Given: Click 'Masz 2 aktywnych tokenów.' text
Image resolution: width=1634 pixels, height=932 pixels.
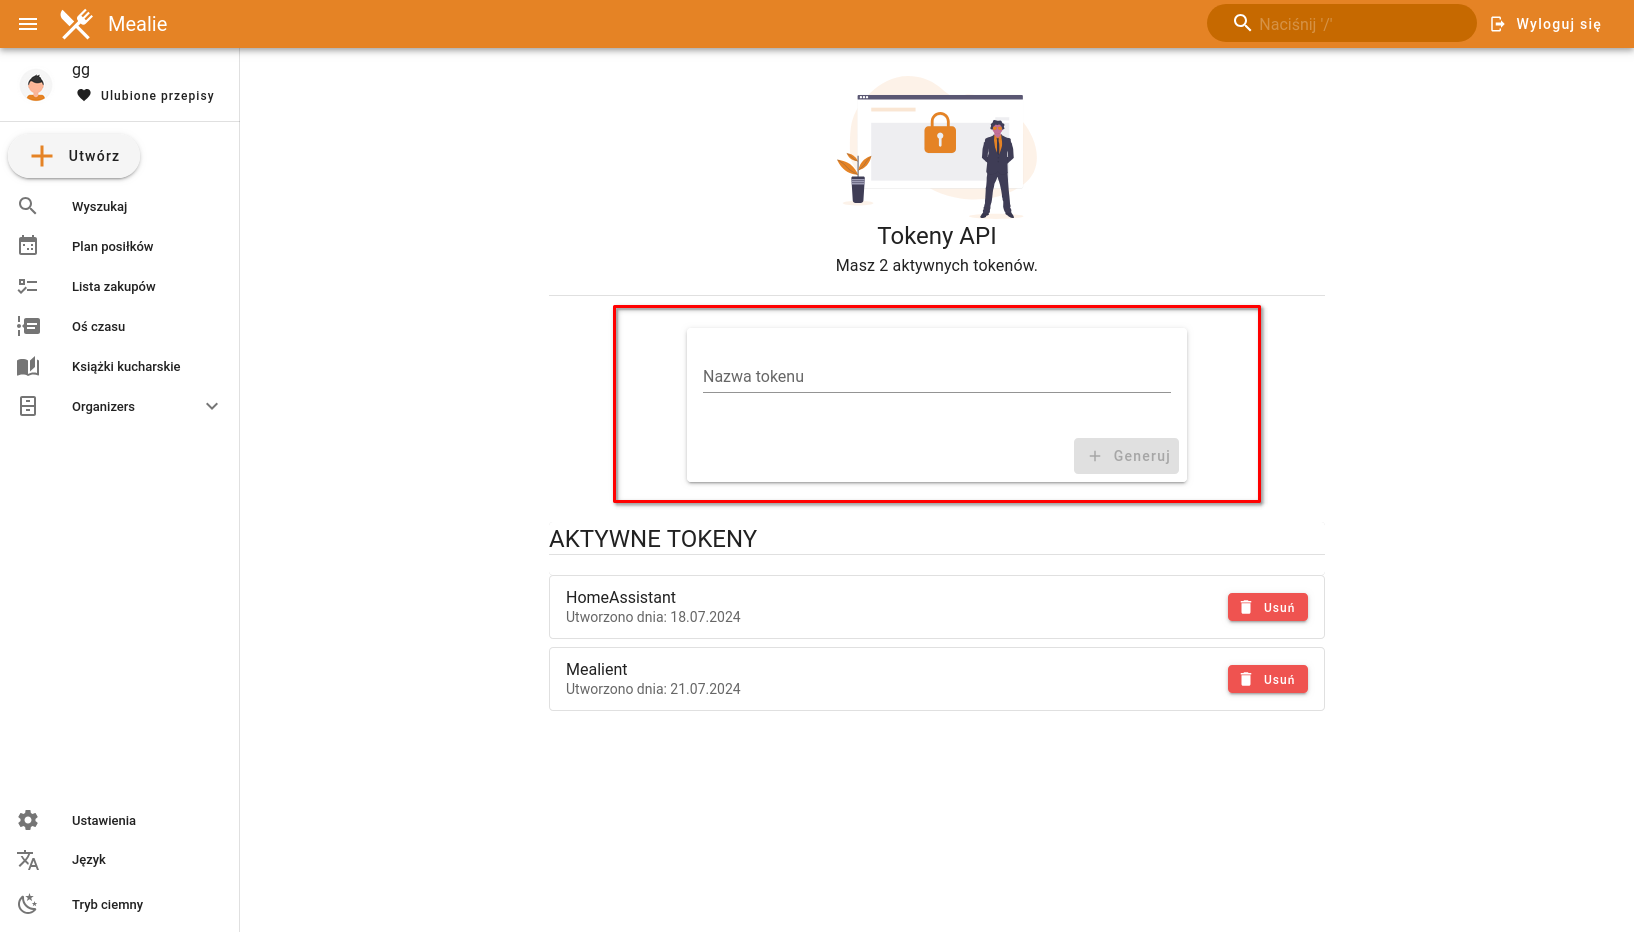Looking at the screenshot, I should point(937,265).
